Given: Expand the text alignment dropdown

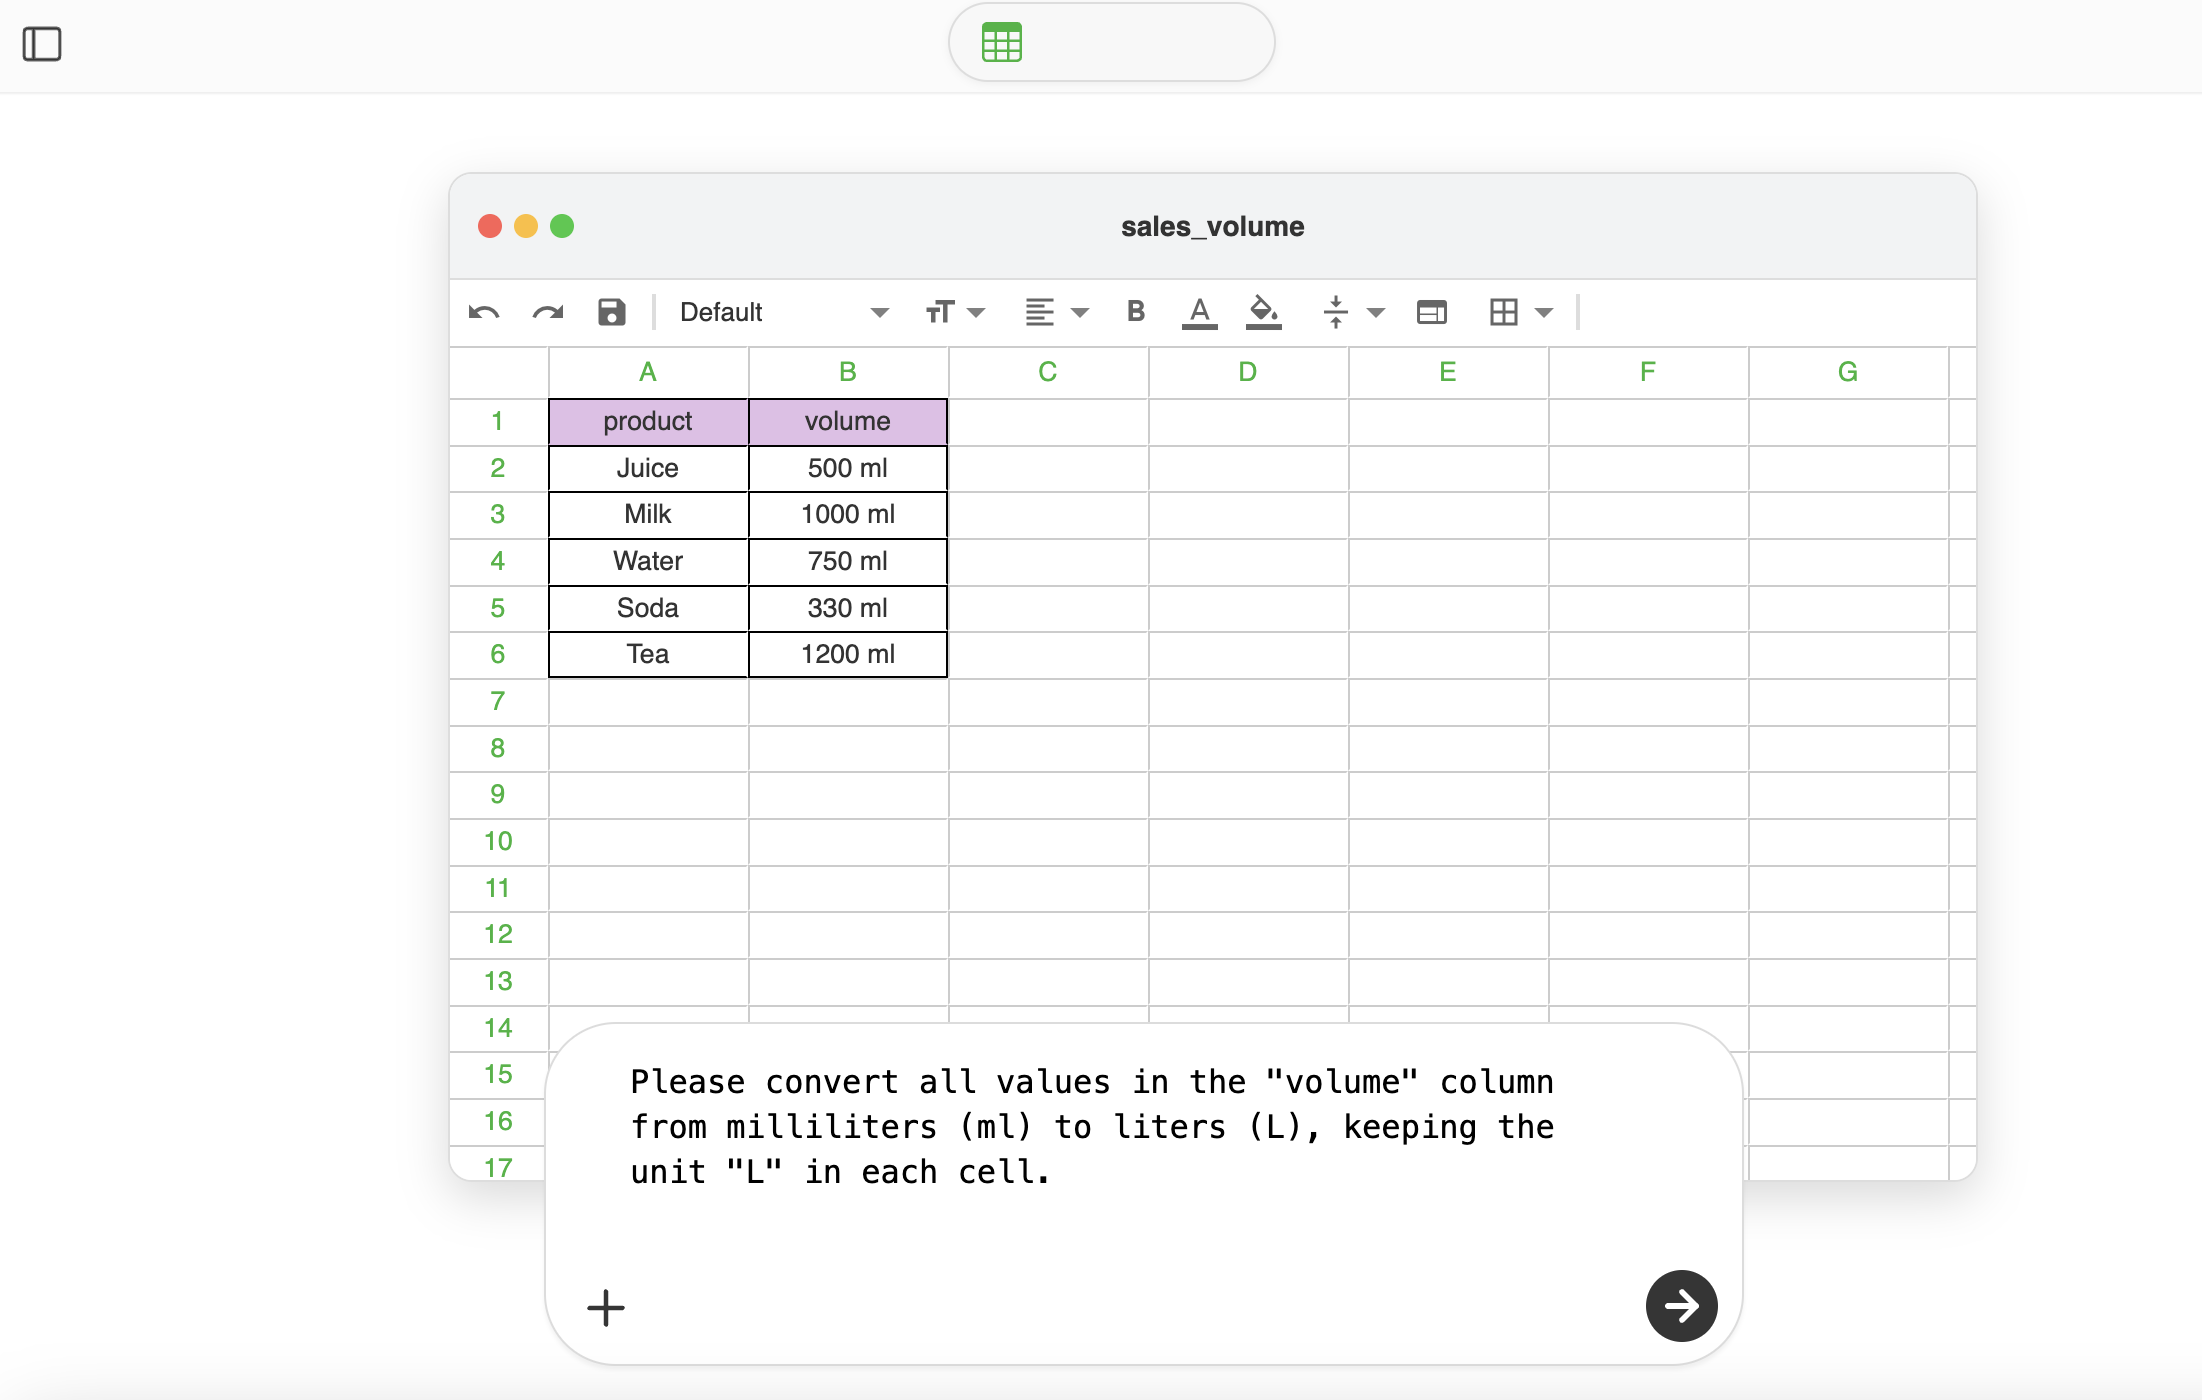Looking at the screenshot, I should click(x=1080, y=312).
